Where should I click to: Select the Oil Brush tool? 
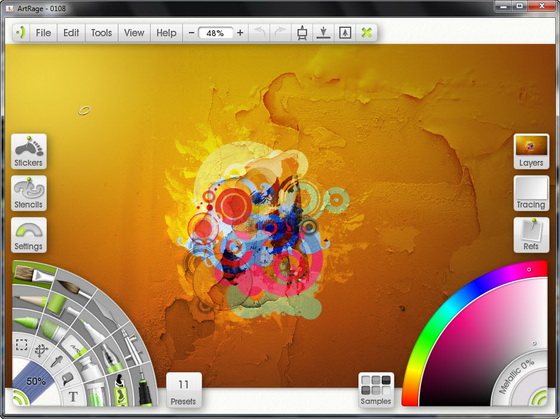[33, 274]
